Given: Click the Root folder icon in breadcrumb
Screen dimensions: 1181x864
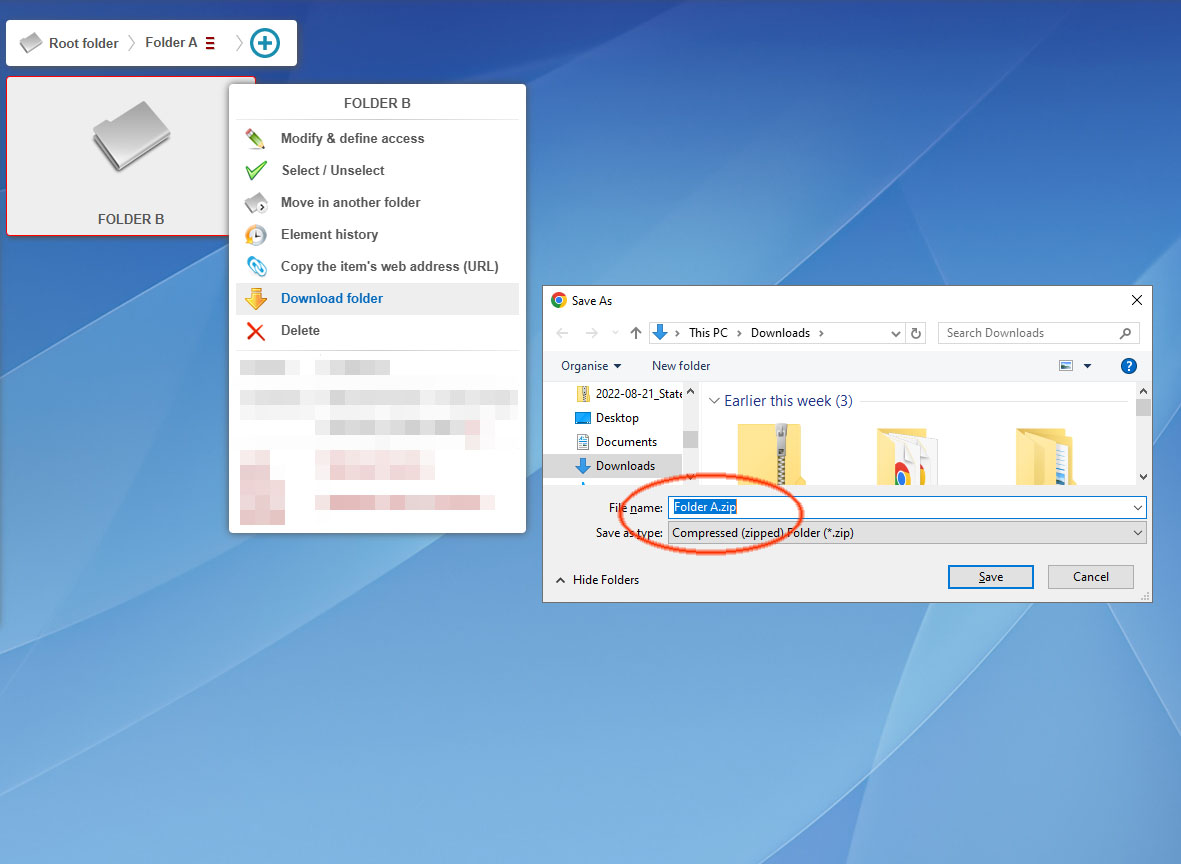Looking at the screenshot, I should [32, 43].
